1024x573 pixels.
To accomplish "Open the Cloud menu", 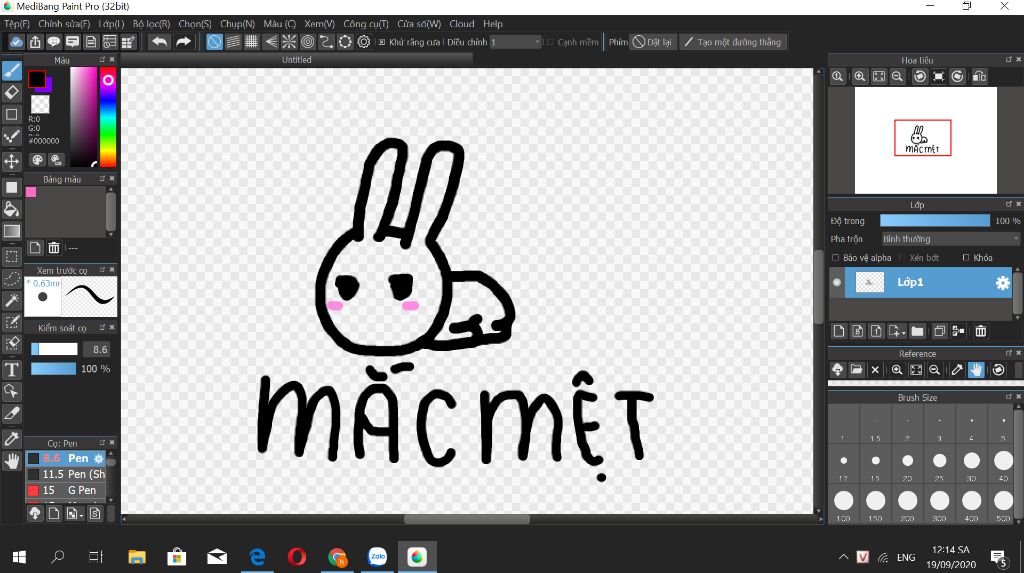I will [x=462, y=24].
